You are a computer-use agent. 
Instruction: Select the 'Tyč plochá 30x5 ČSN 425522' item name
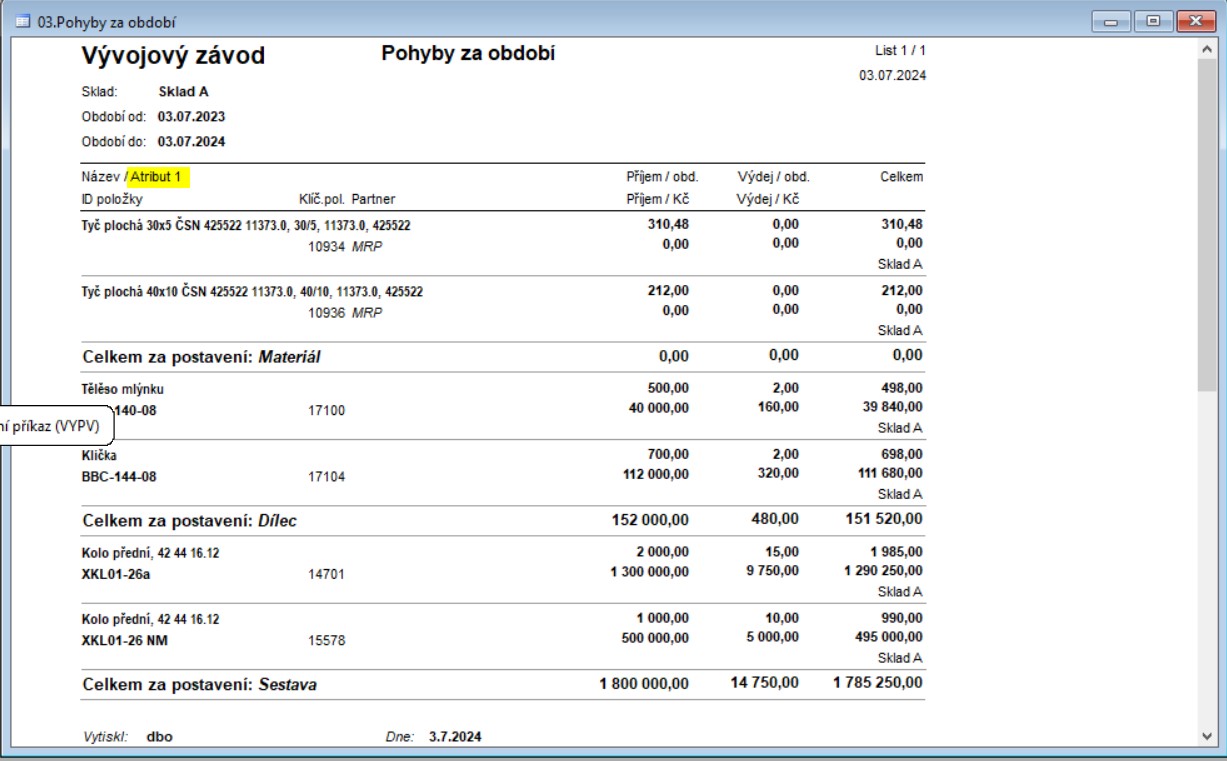pyautogui.click(x=246, y=226)
